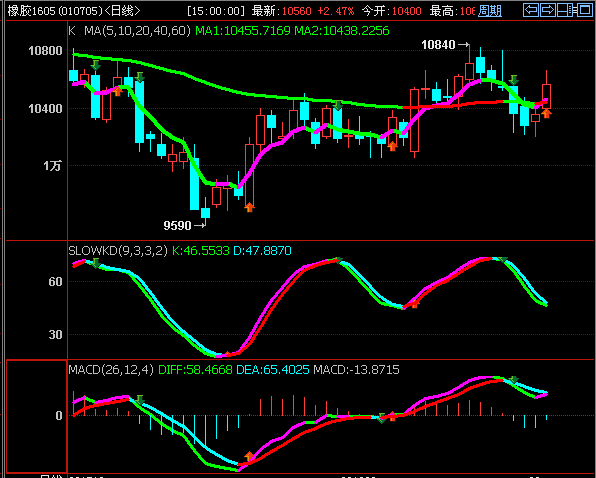Click the left arrow navigation icon
The height and width of the screenshot is (478, 596).
tap(531, 10)
